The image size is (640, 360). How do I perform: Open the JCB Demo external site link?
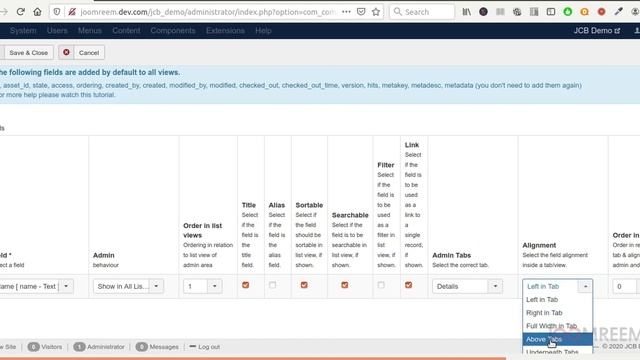(x=596, y=31)
